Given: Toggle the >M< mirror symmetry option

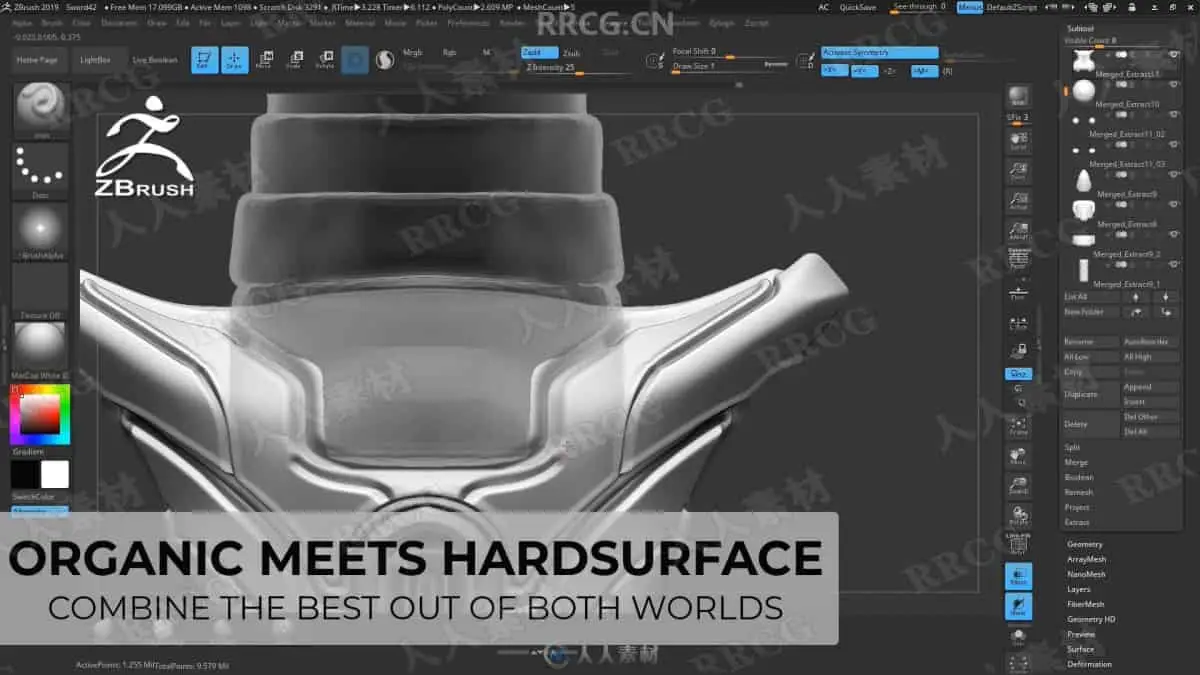Looking at the screenshot, I should [925, 71].
